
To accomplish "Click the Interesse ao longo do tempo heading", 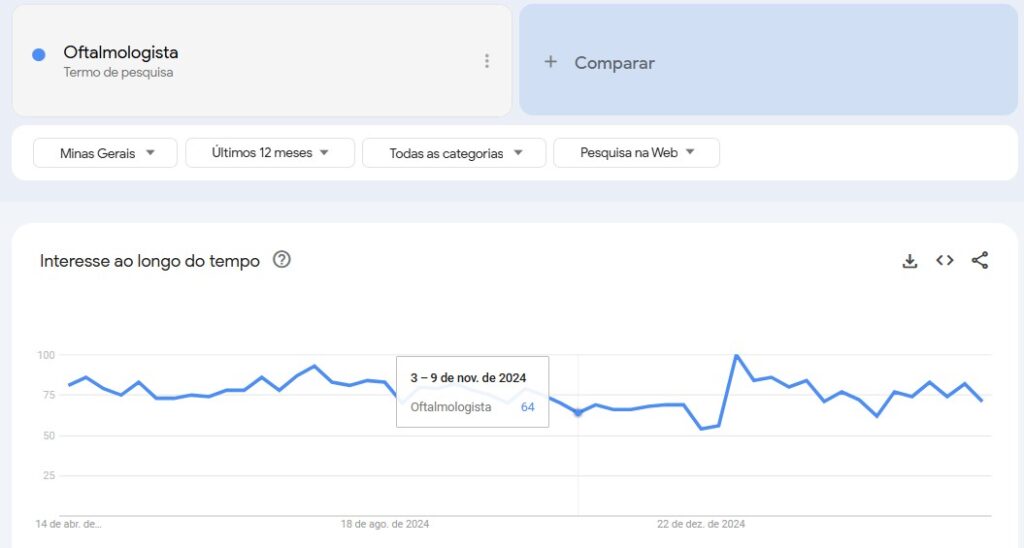I will pyautogui.click(x=150, y=261).
